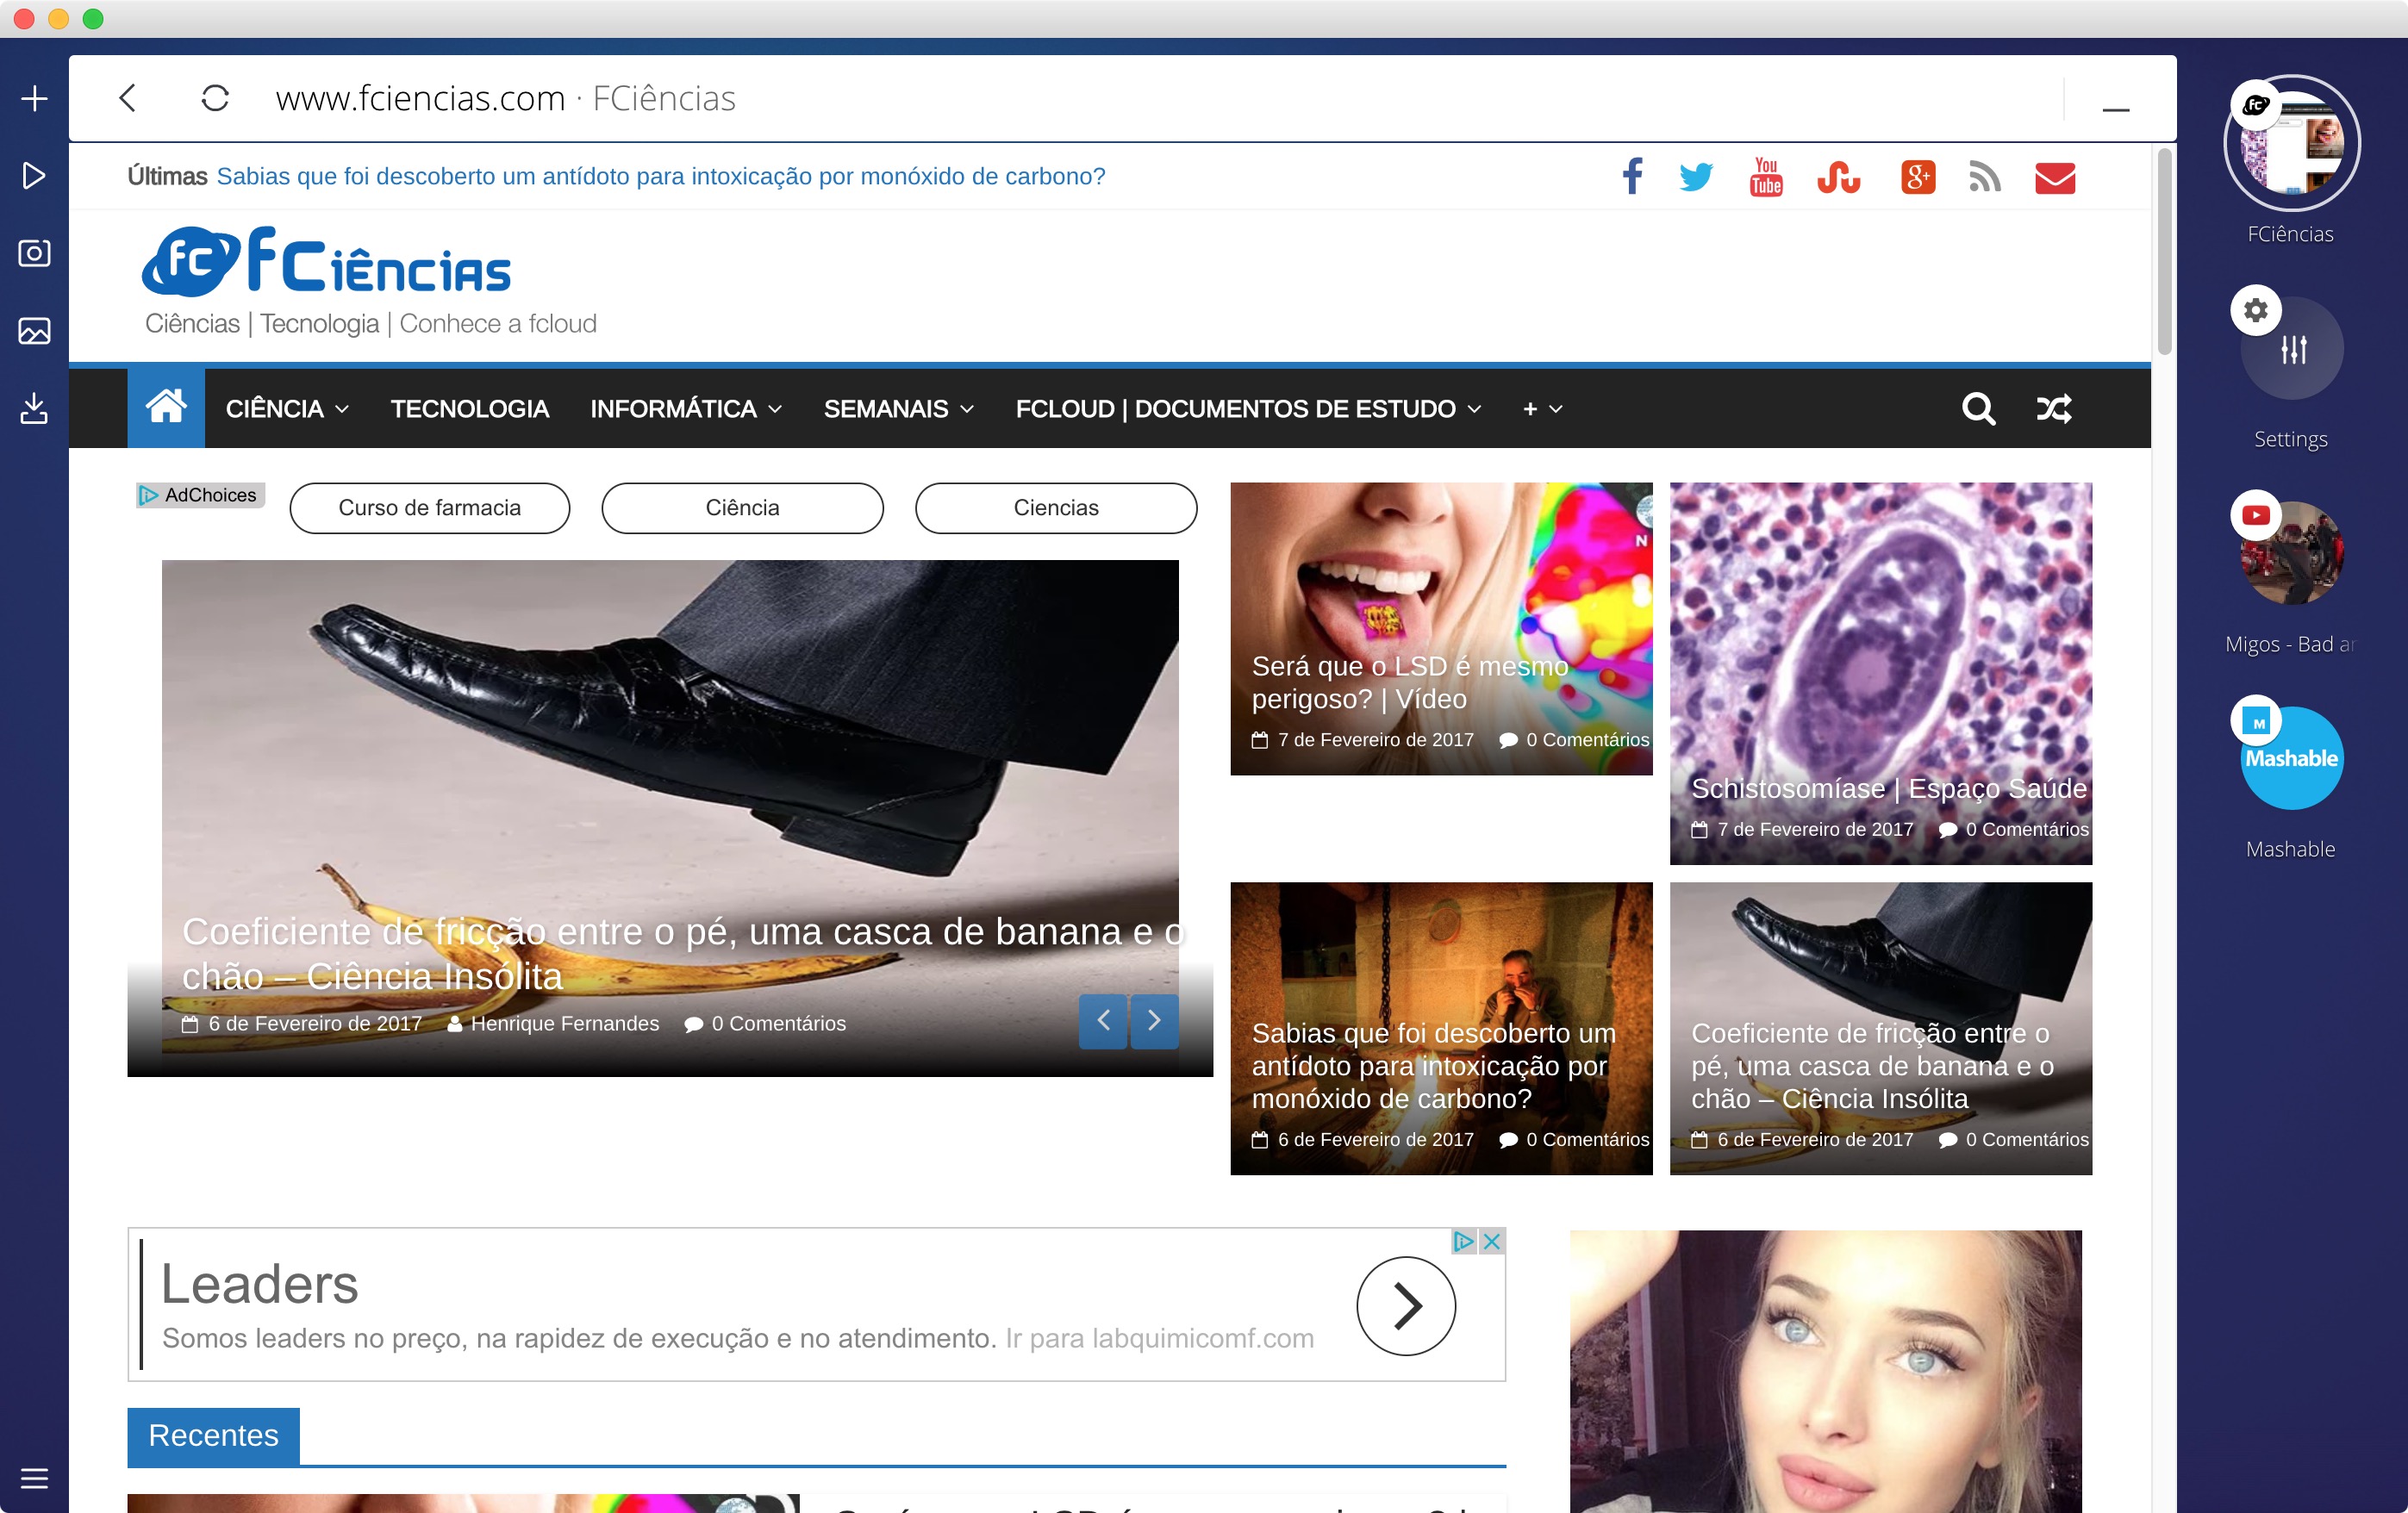Expand the SEMANAIS dropdown menu
2408x1513 pixels.
pos(899,408)
